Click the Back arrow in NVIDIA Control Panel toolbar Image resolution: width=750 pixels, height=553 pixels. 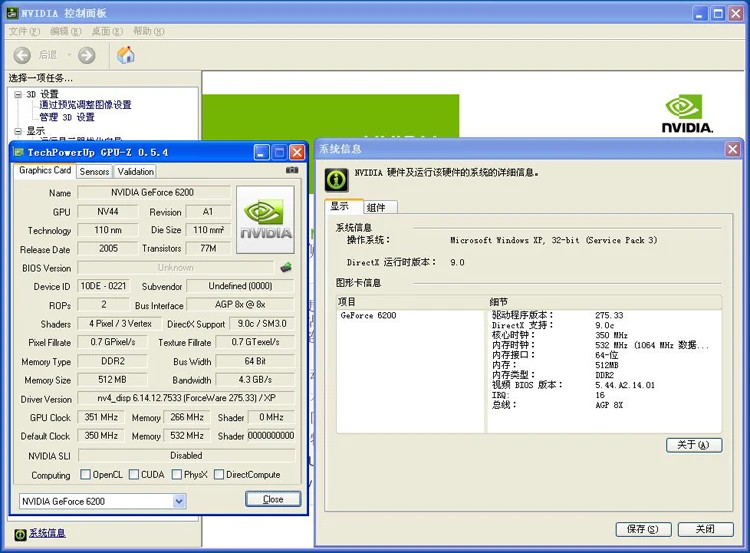pyautogui.click(x=22, y=55)
